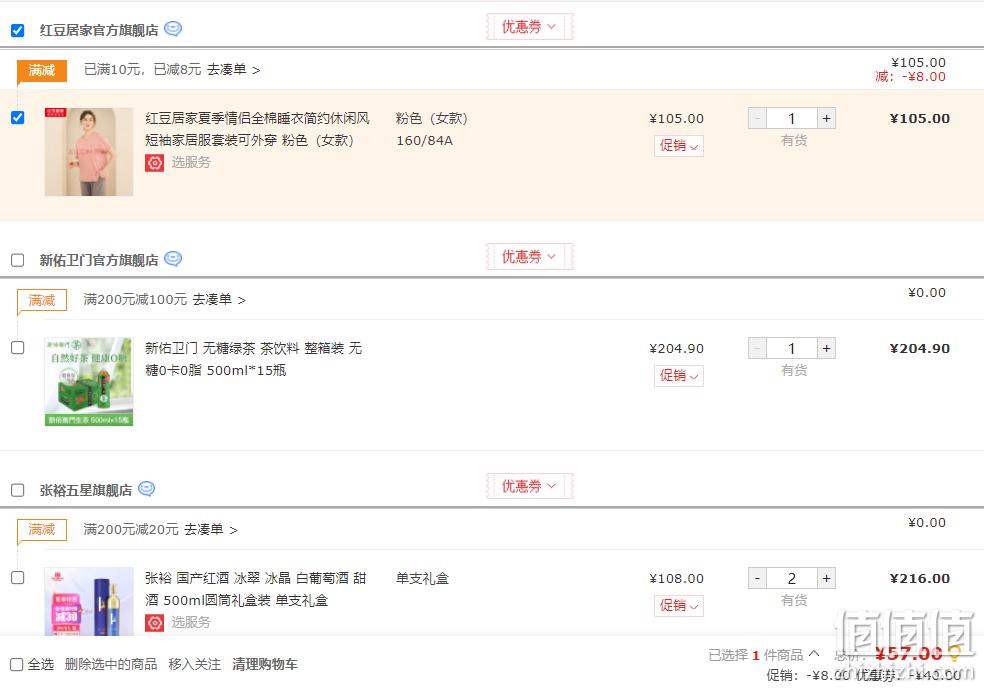Expand 促销 options for 红豆居家 pajamas
The image size is (984, 689).
click(678, 146)
